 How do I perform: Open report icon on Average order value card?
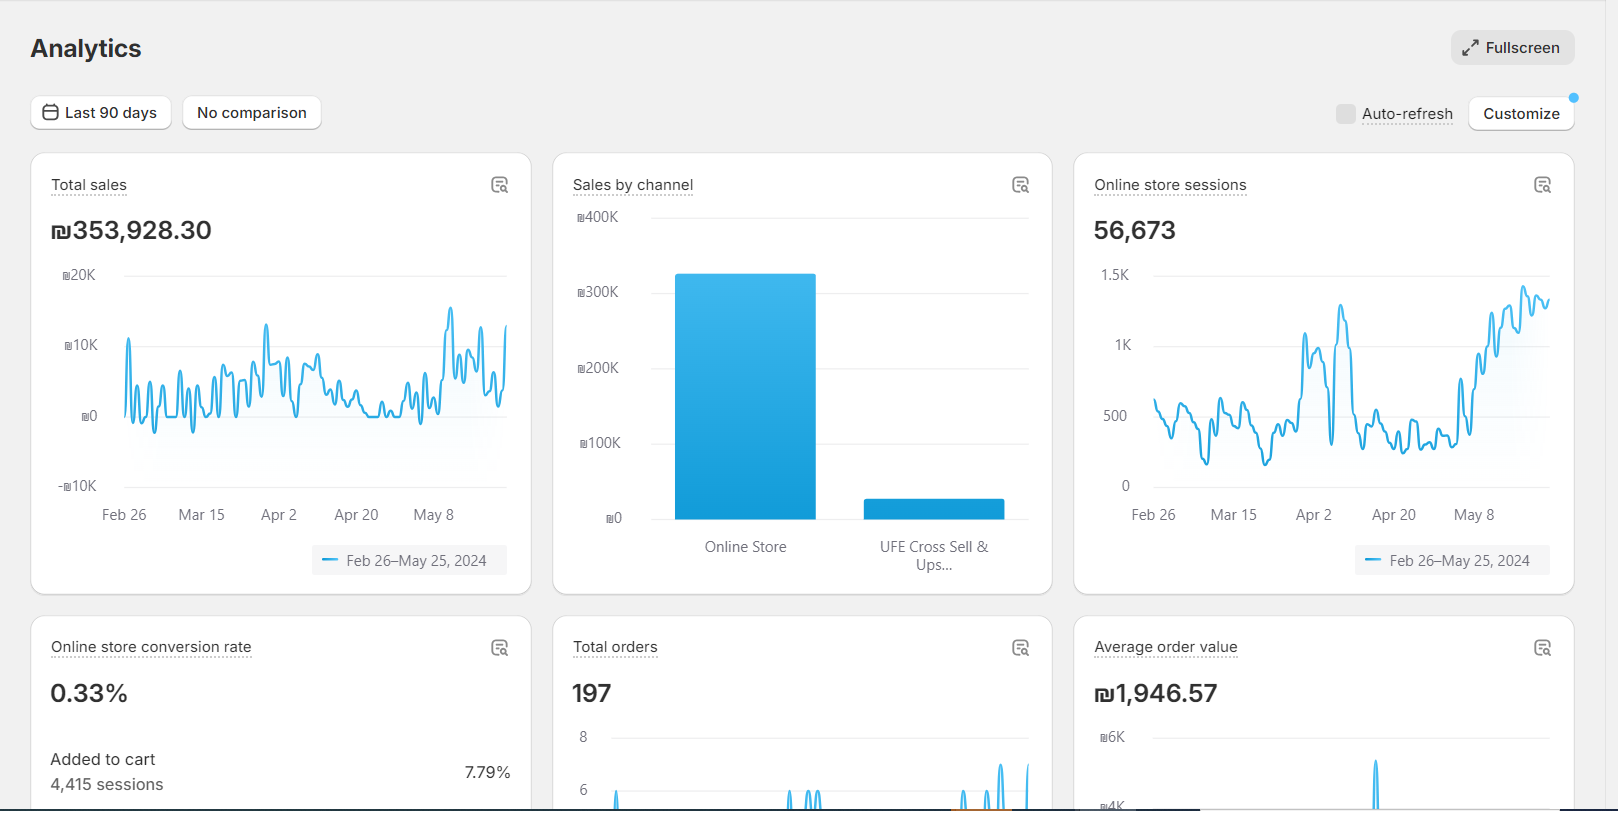1543,648
